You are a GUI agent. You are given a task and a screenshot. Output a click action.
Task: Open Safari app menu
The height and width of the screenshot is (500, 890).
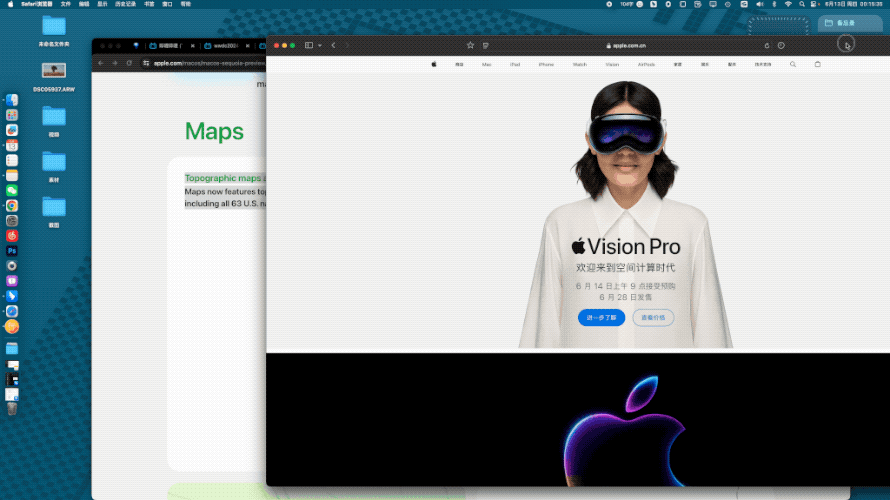[37, 4]
